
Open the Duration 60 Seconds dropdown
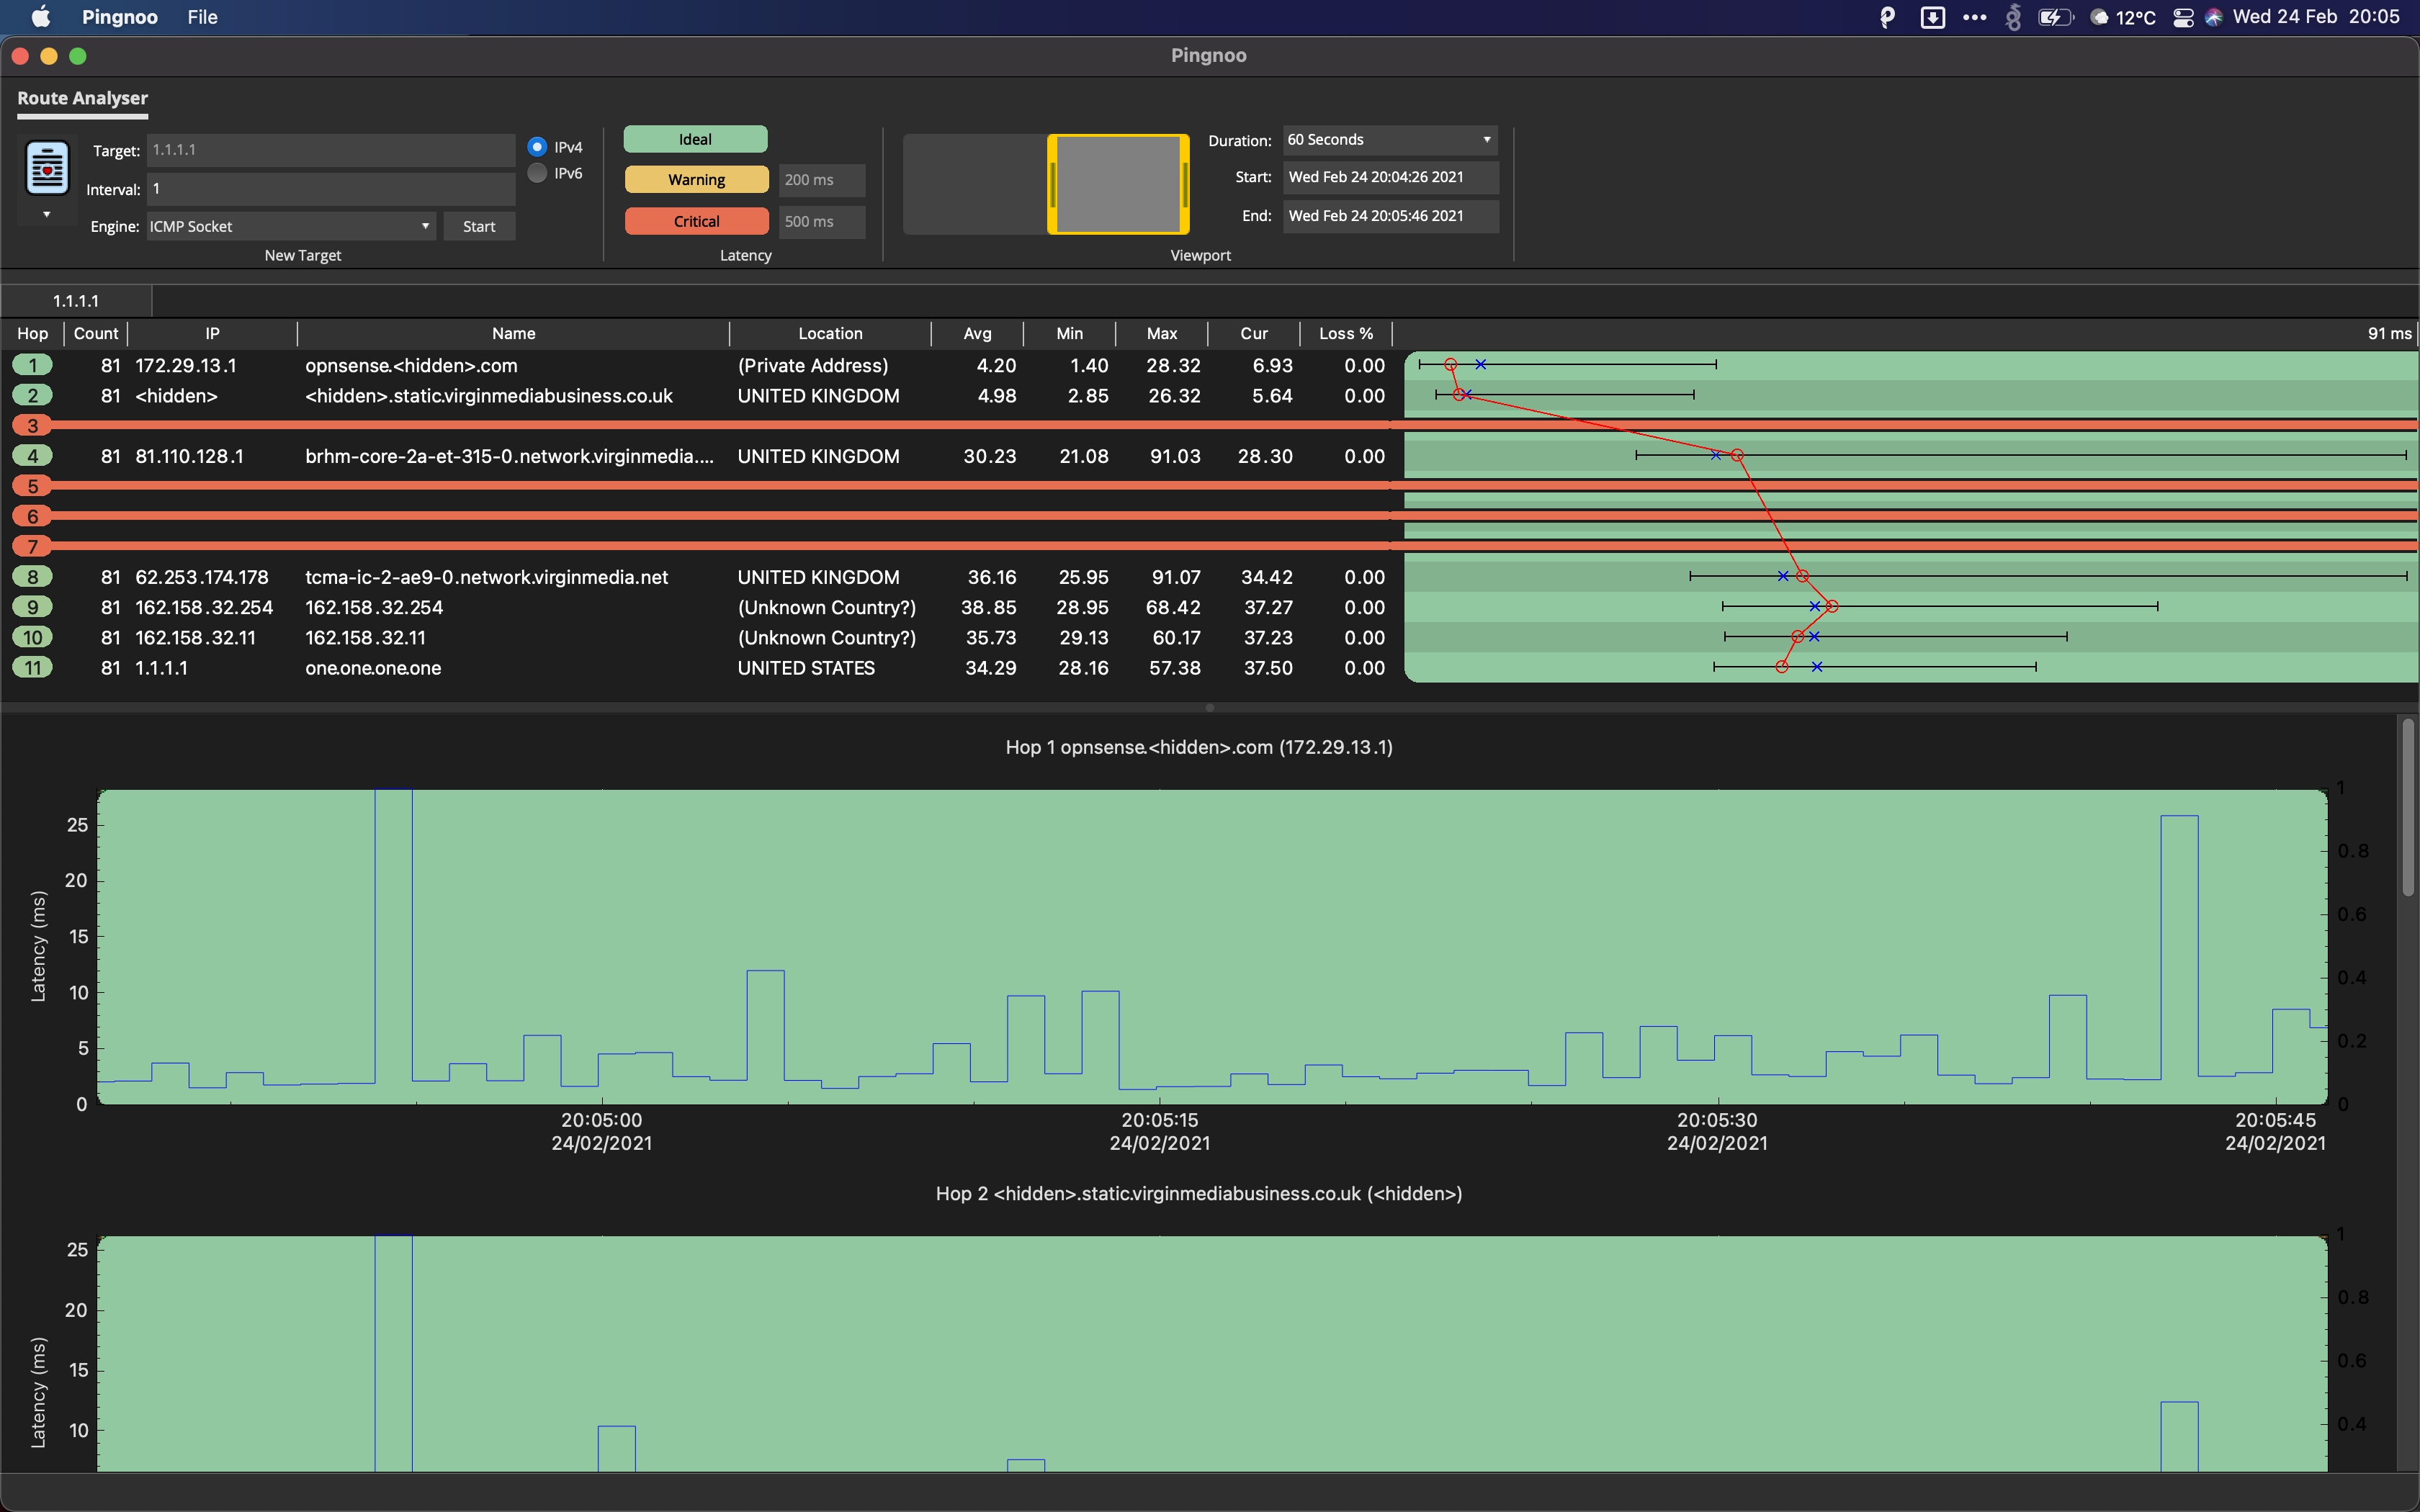click(x=1389, y=140)
